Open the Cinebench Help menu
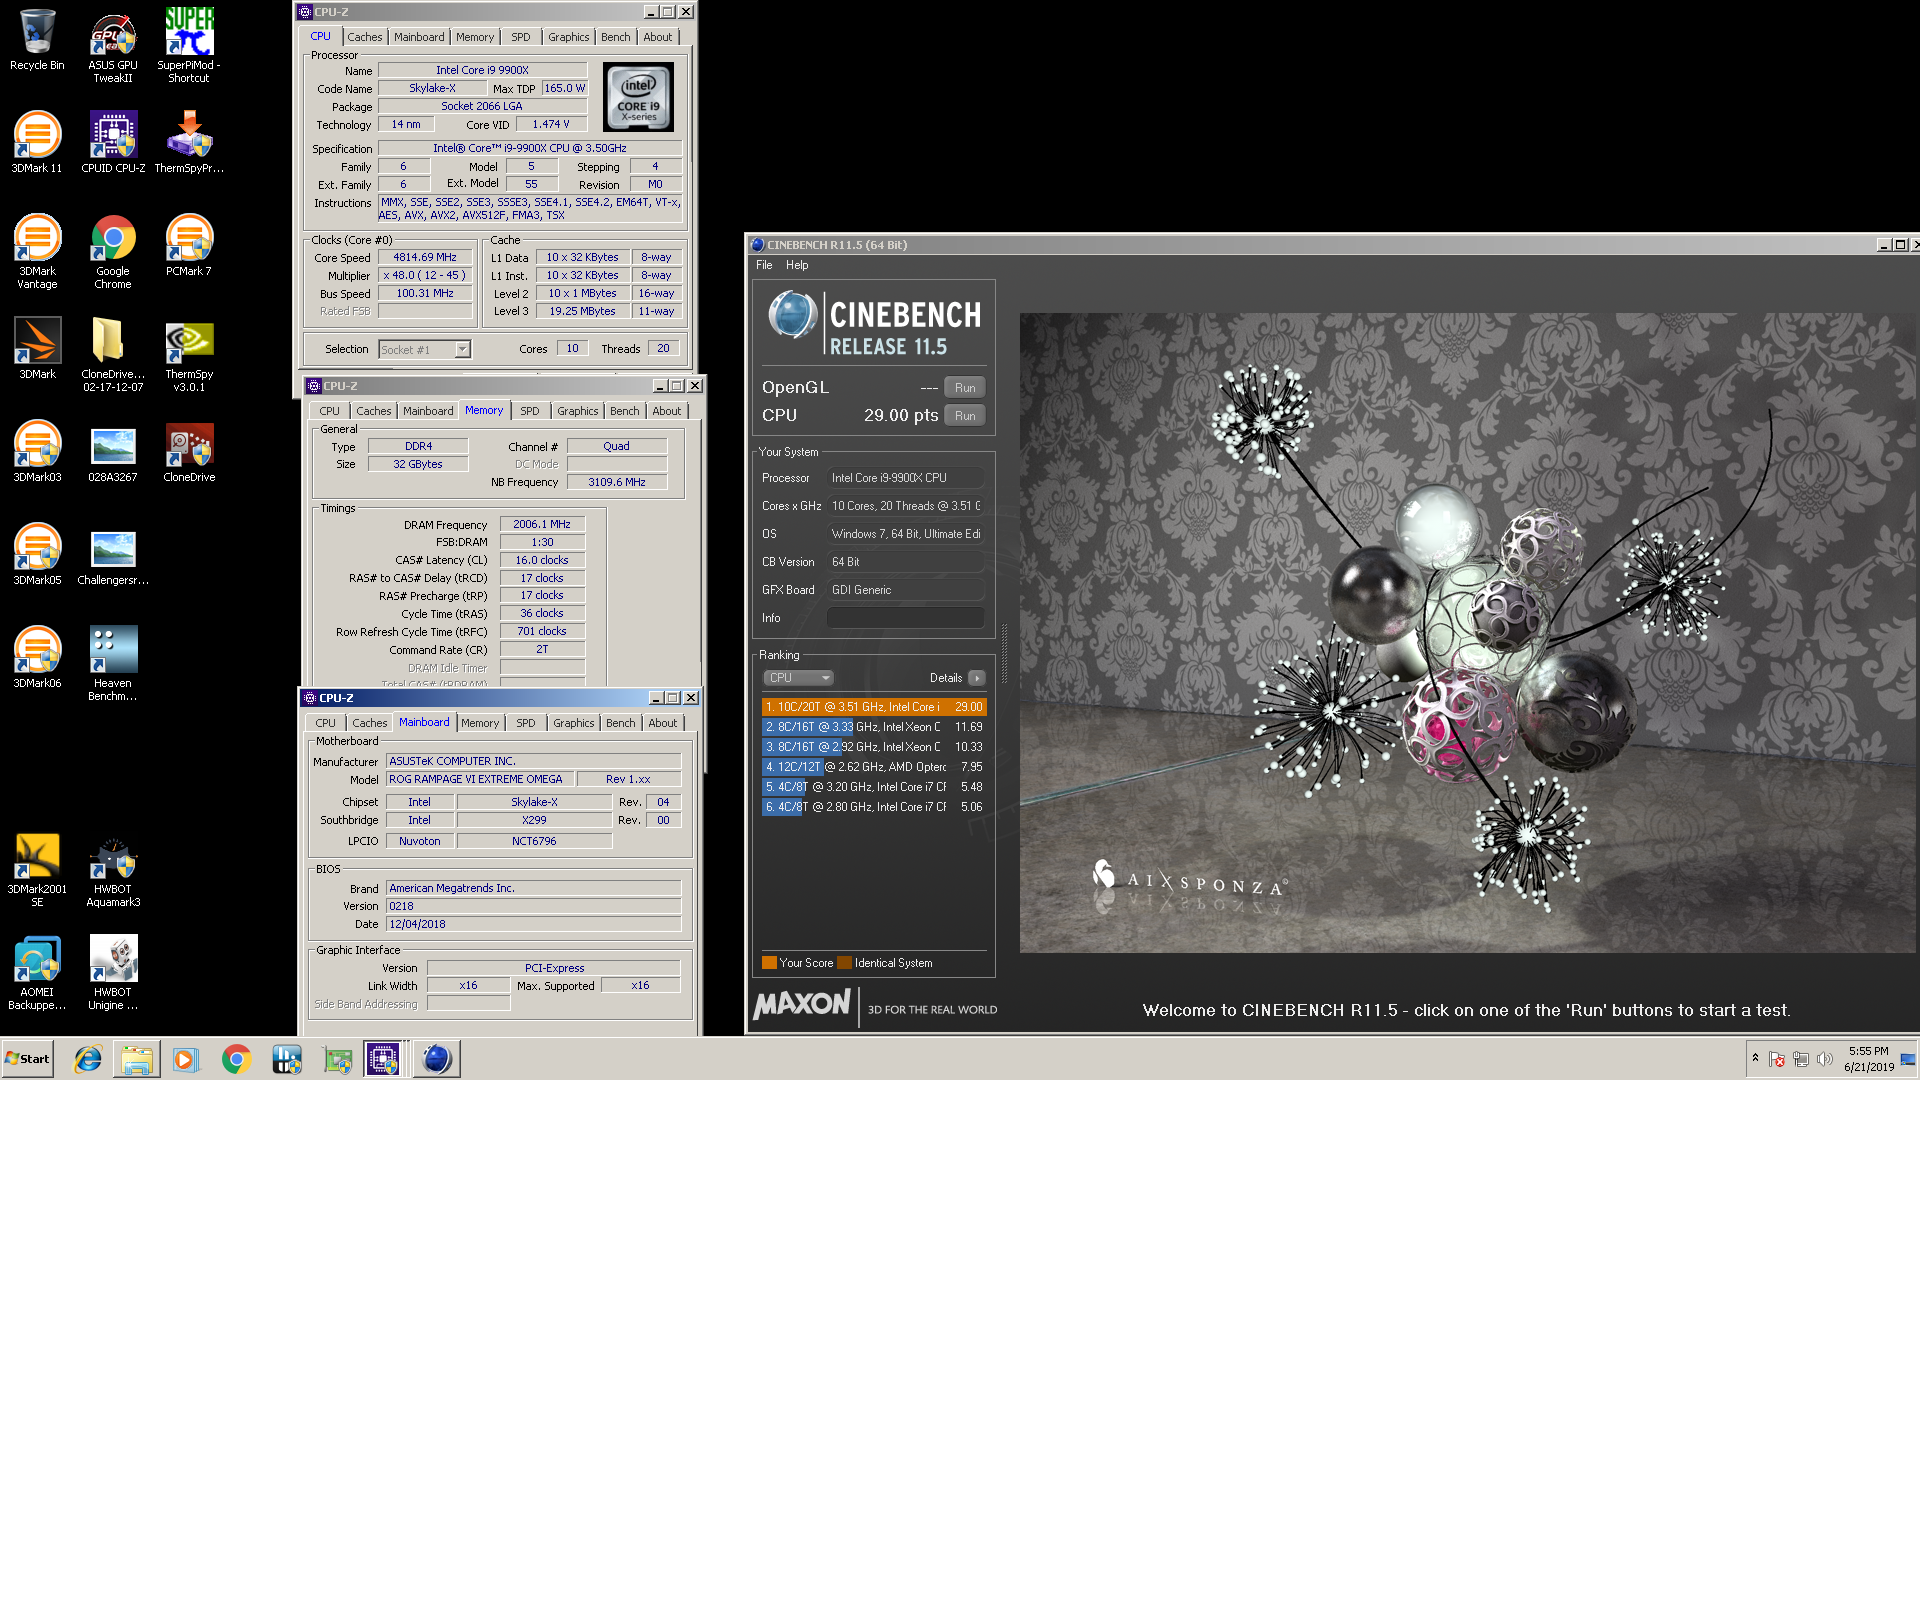 pos(797,265)
